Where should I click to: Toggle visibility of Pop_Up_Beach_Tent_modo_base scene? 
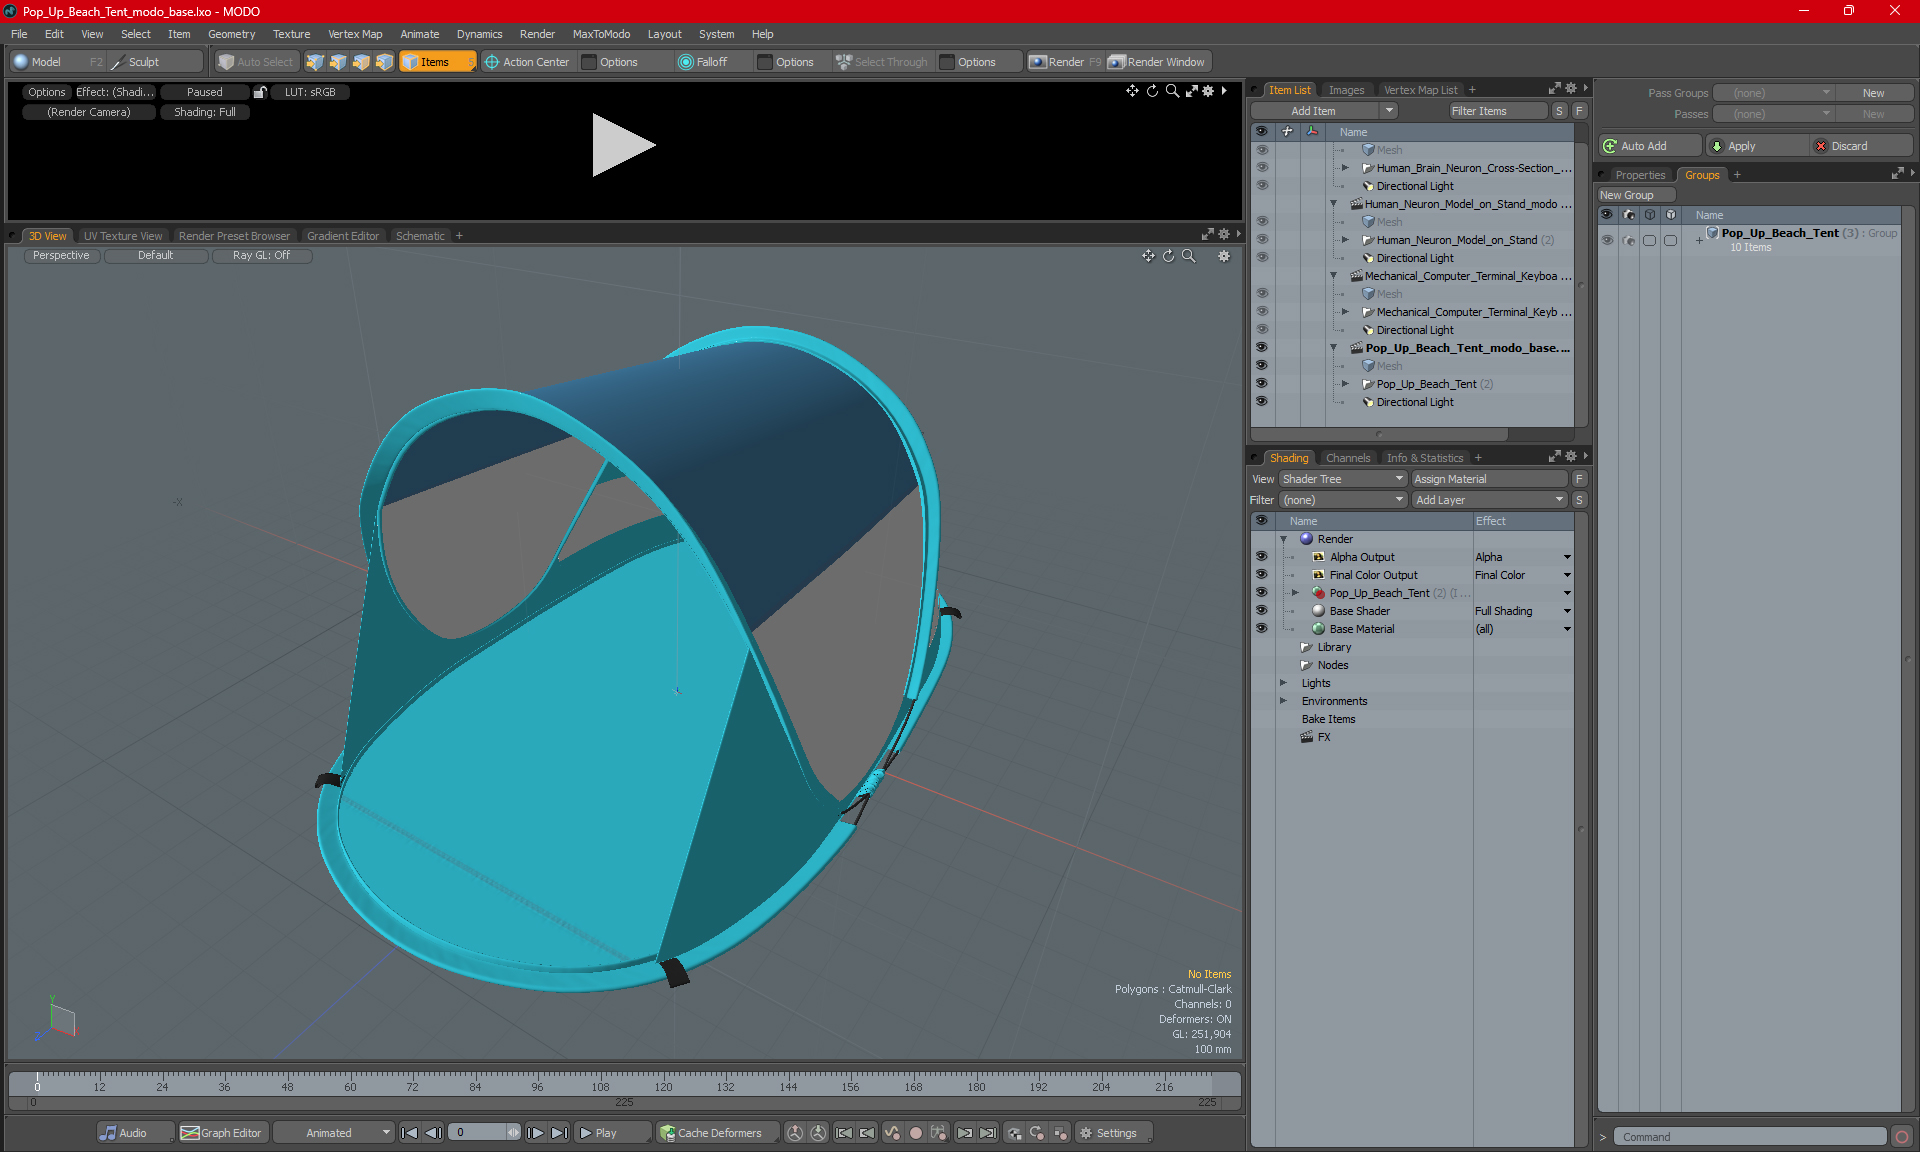point(1261,348)
